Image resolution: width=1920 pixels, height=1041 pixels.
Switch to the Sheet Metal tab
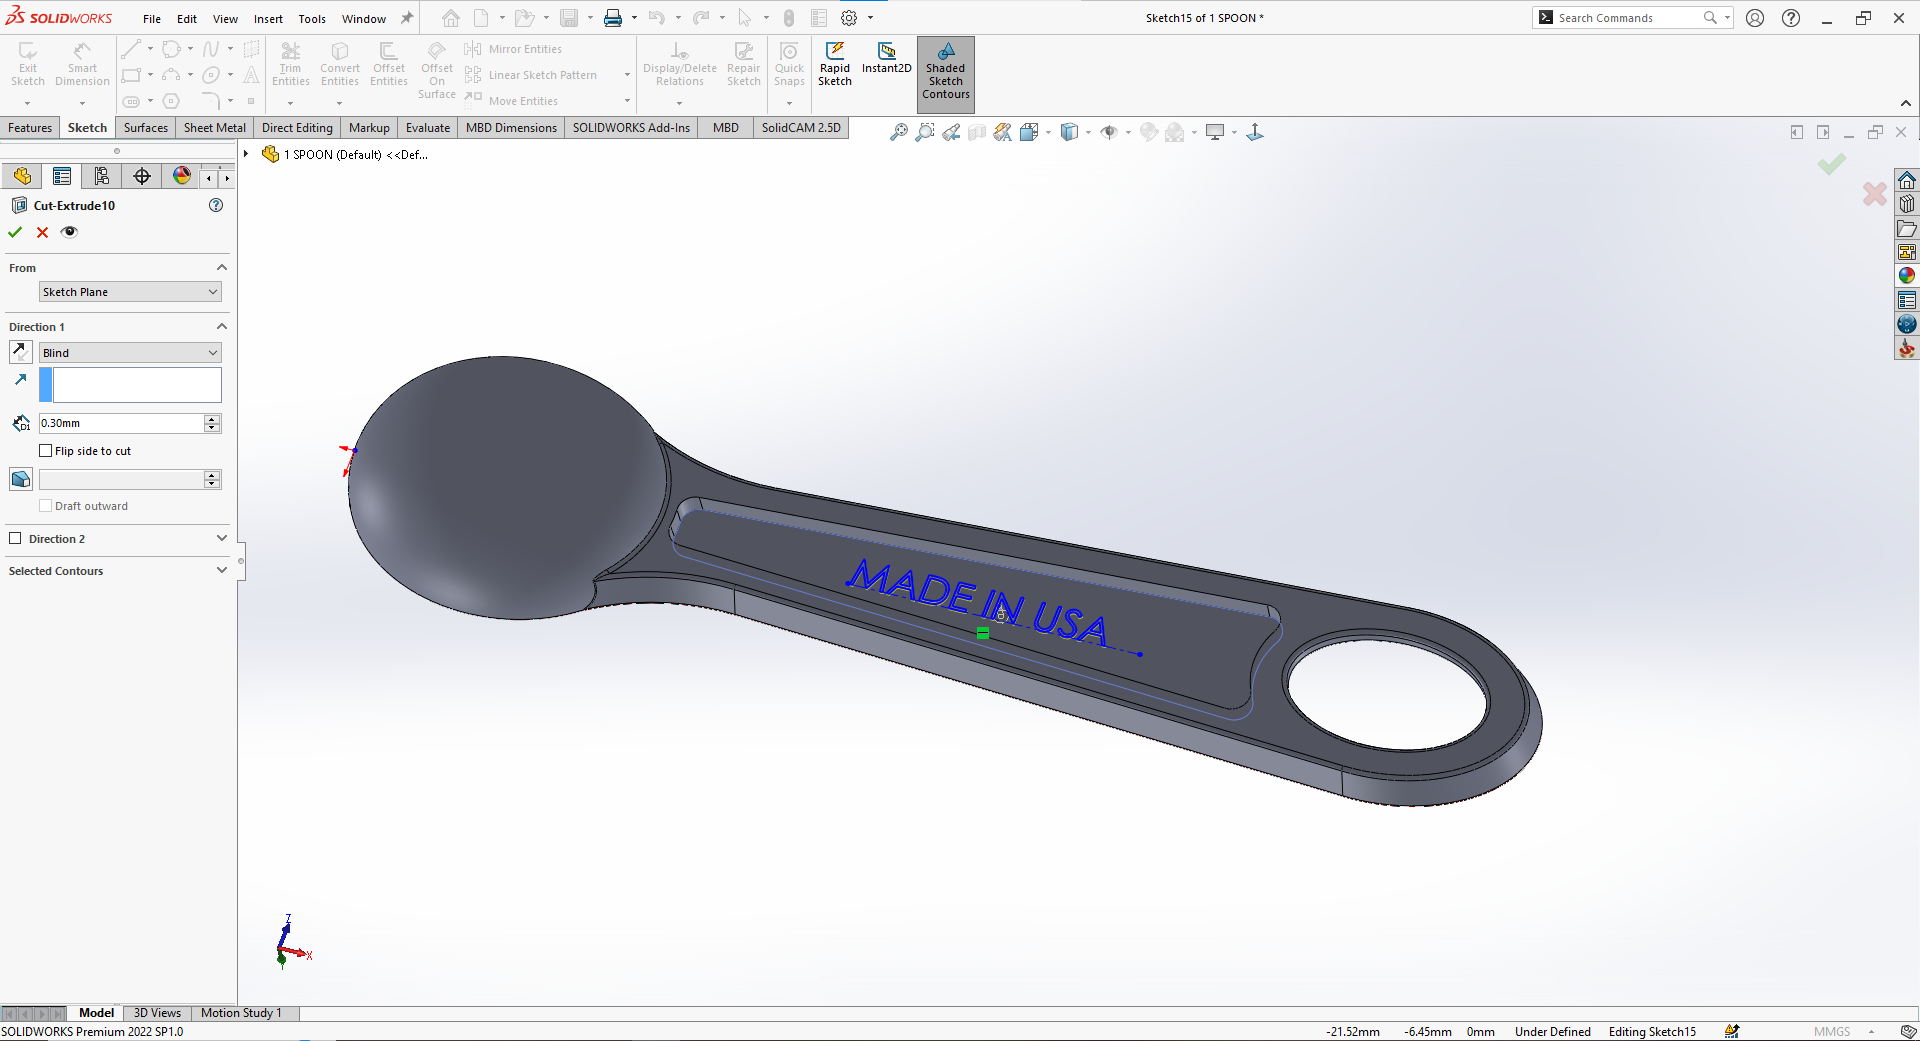point(215,128)
